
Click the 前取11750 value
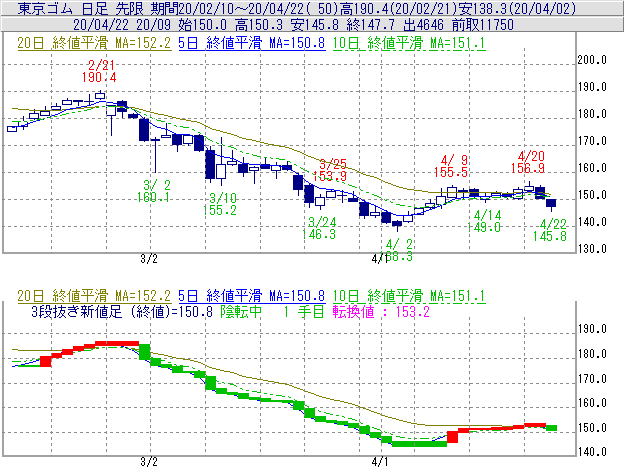(x=483, y=25)
